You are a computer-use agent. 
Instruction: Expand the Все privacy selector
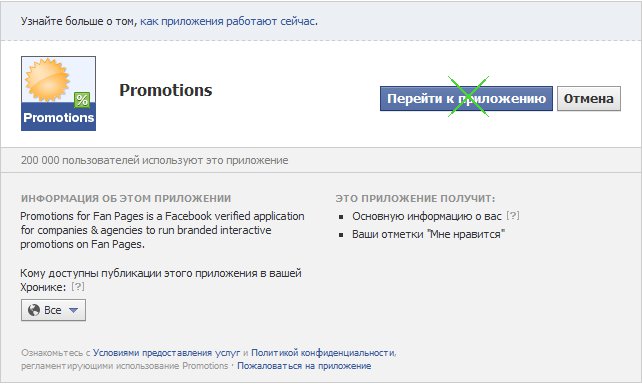[53, 310]
